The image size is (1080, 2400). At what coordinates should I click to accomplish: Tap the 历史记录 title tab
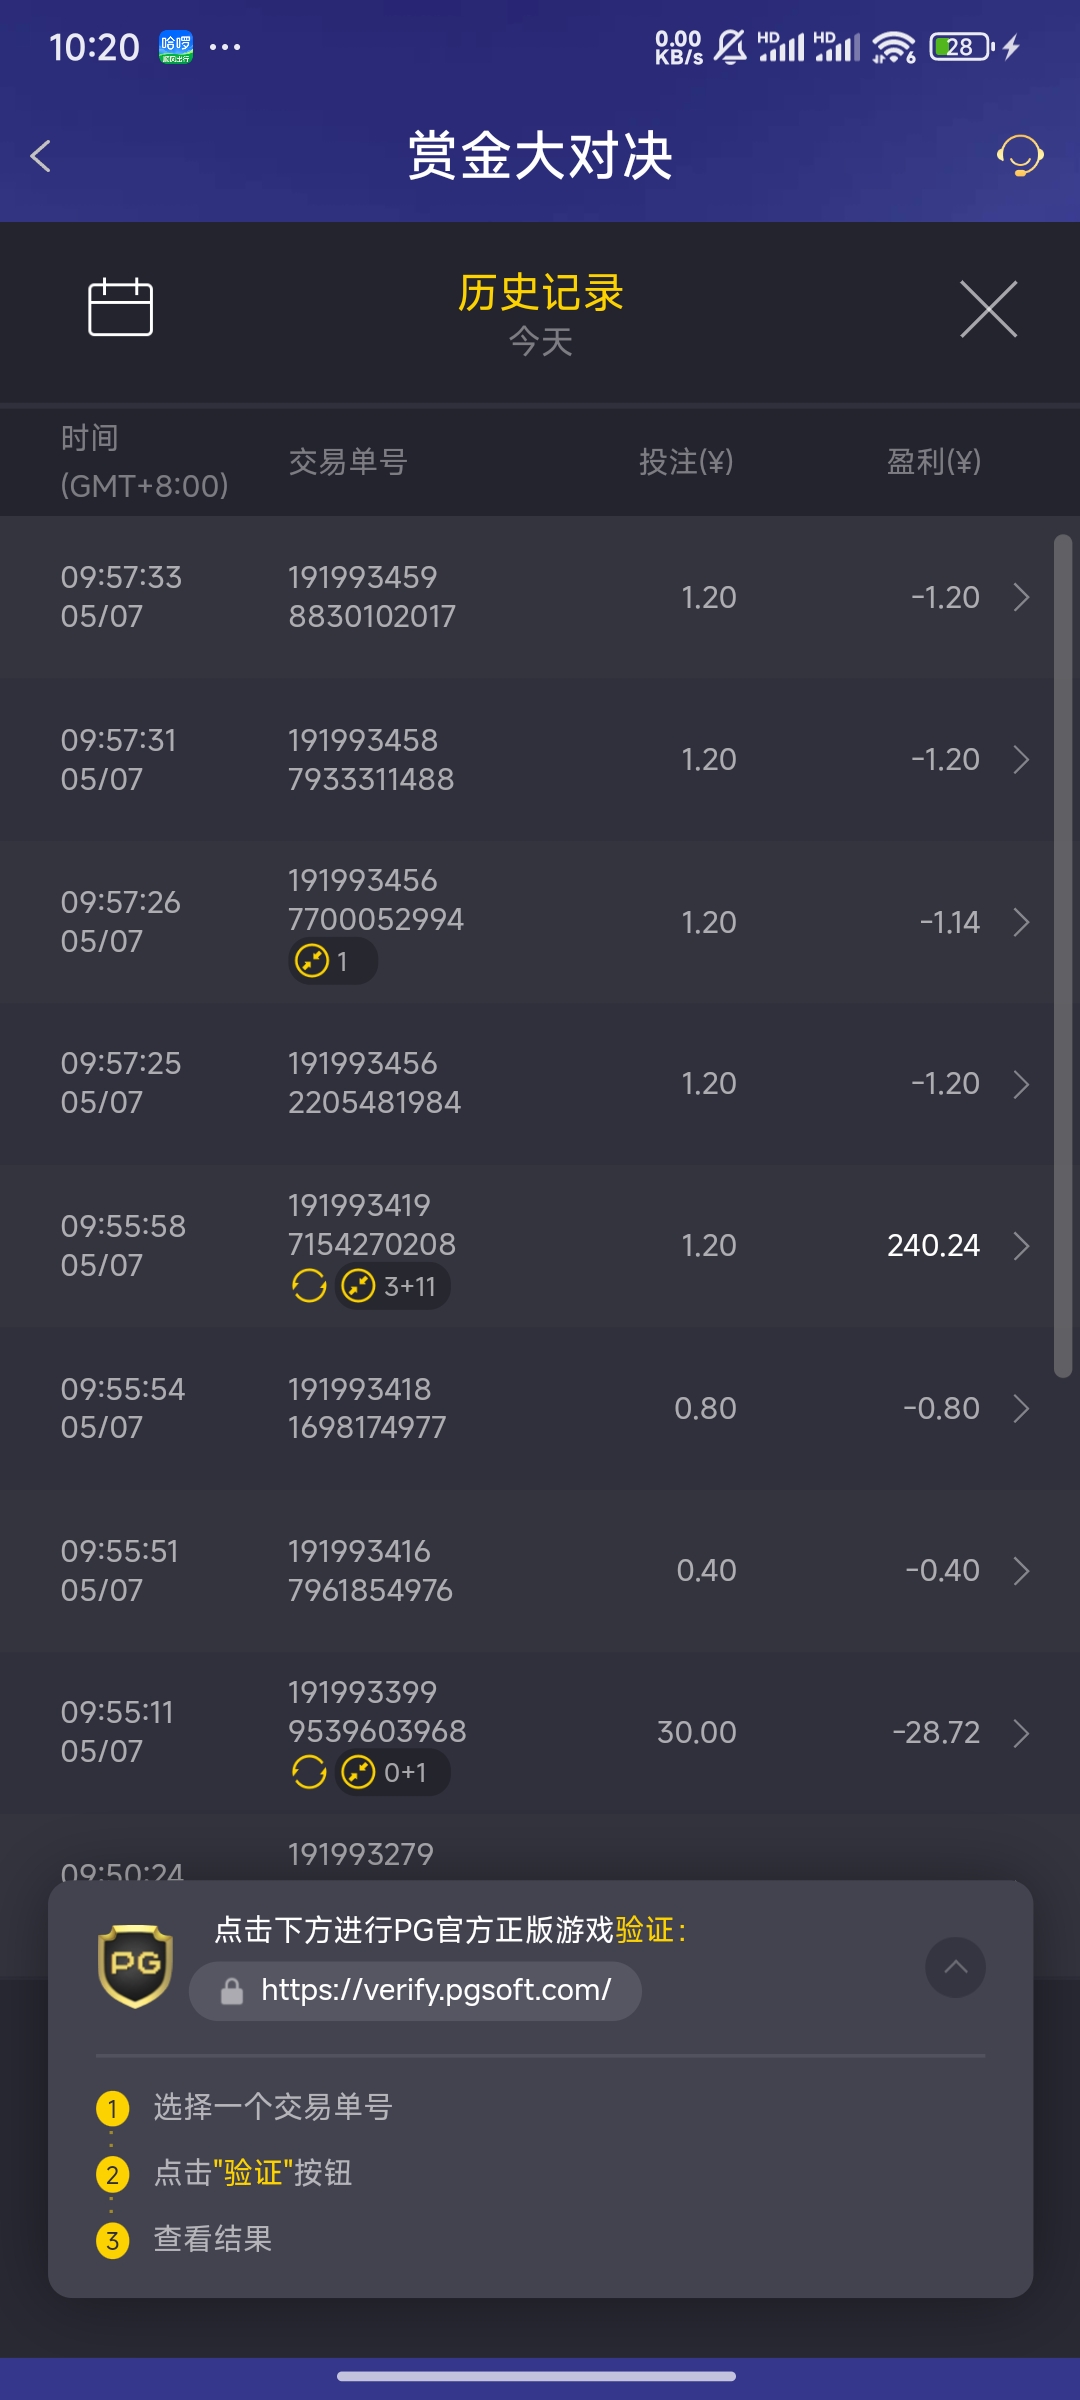coord(540,293)
